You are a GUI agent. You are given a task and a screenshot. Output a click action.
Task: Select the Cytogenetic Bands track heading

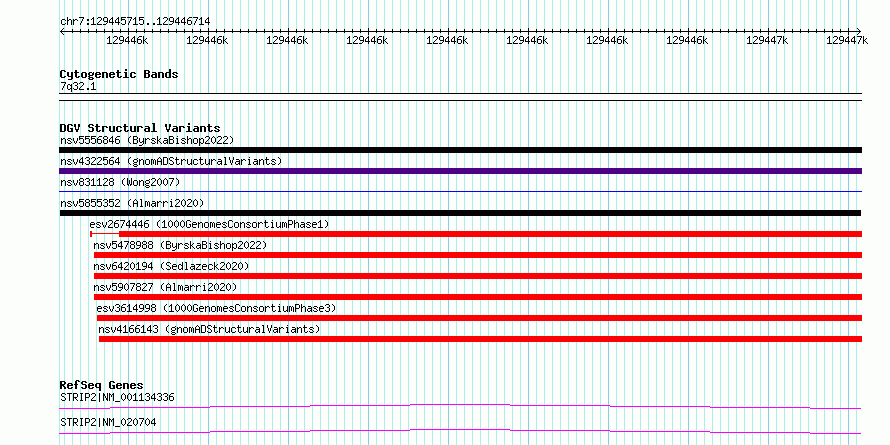pyautogui.click(x=119, y=74)
